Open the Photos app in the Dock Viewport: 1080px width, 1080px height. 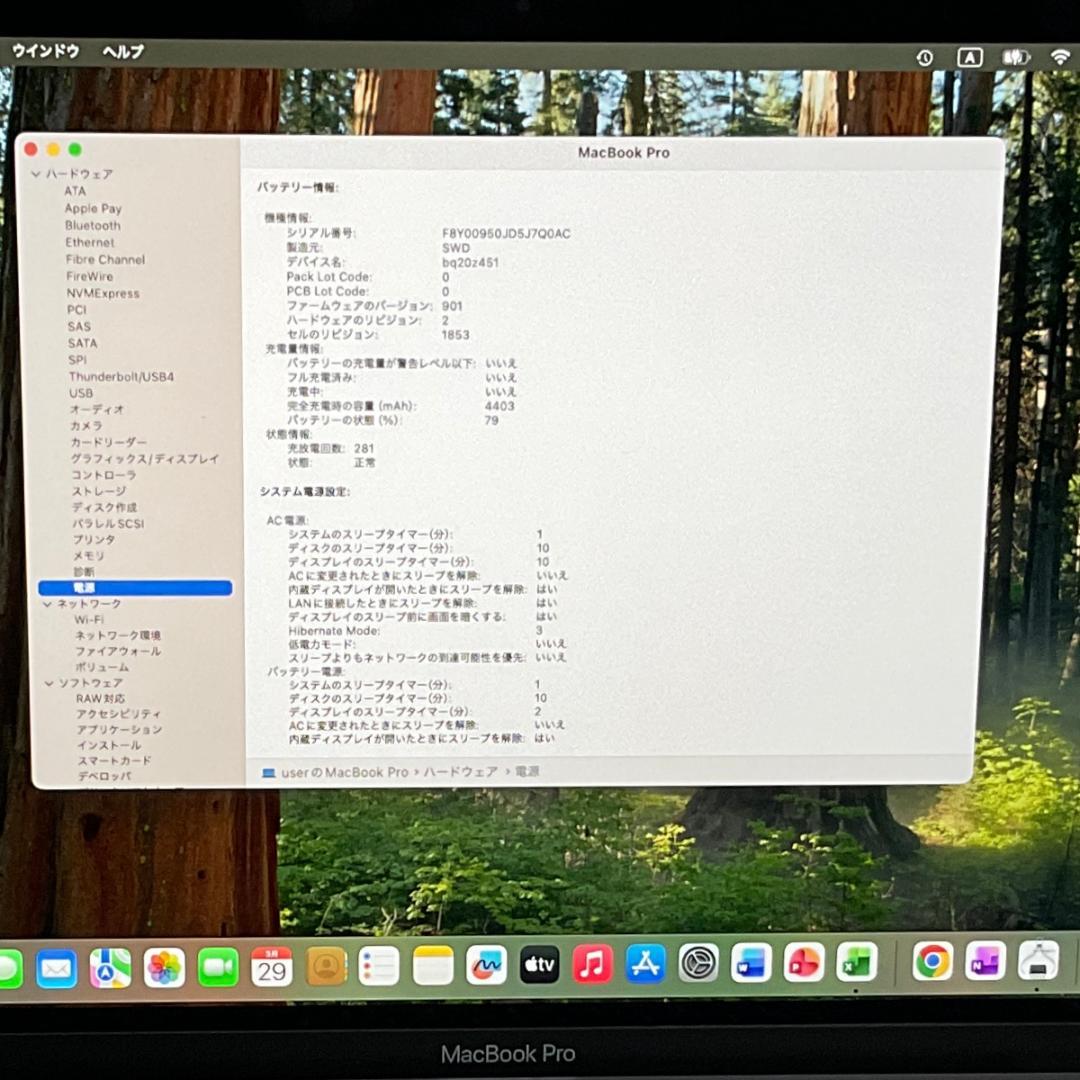coord(164,966)
